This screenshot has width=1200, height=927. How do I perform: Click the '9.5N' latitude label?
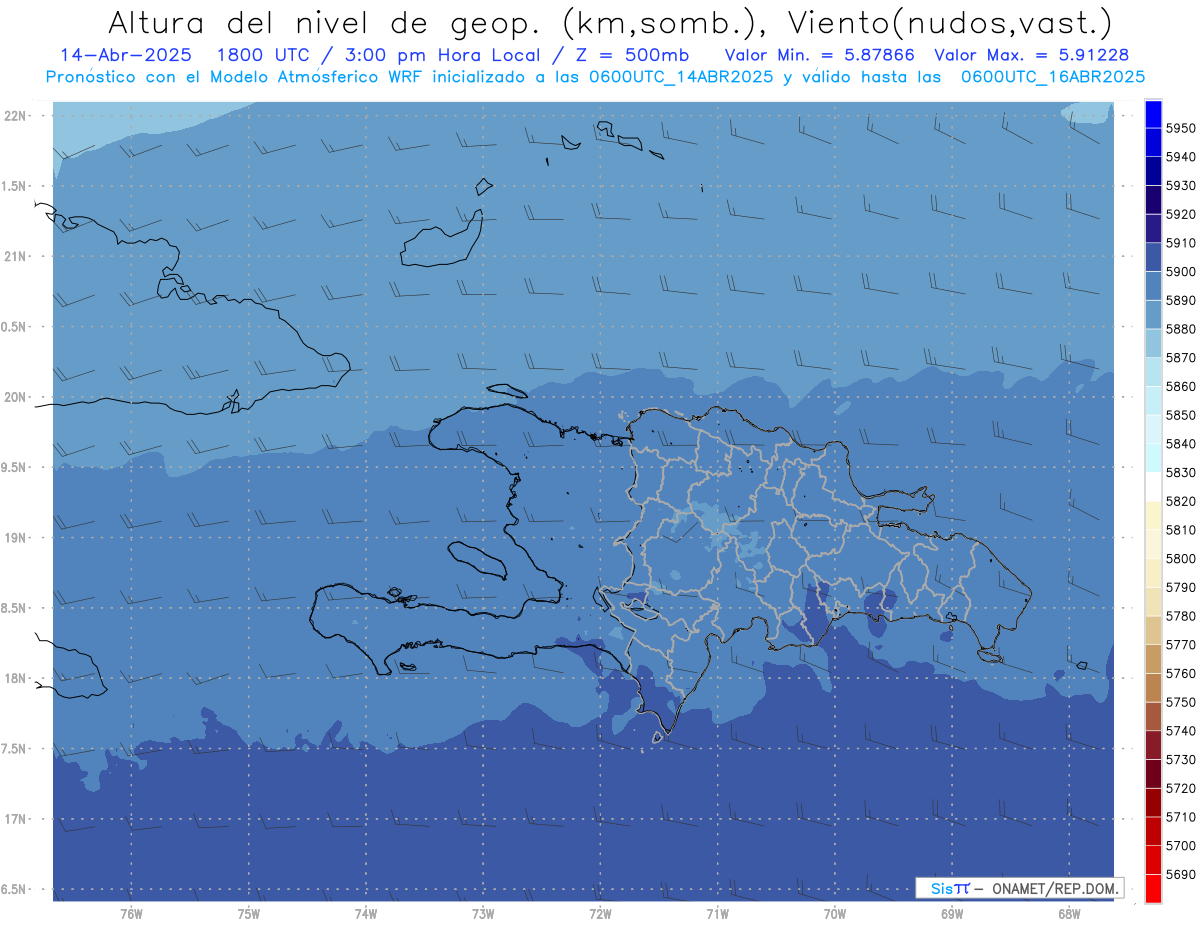tap(14, 468)
